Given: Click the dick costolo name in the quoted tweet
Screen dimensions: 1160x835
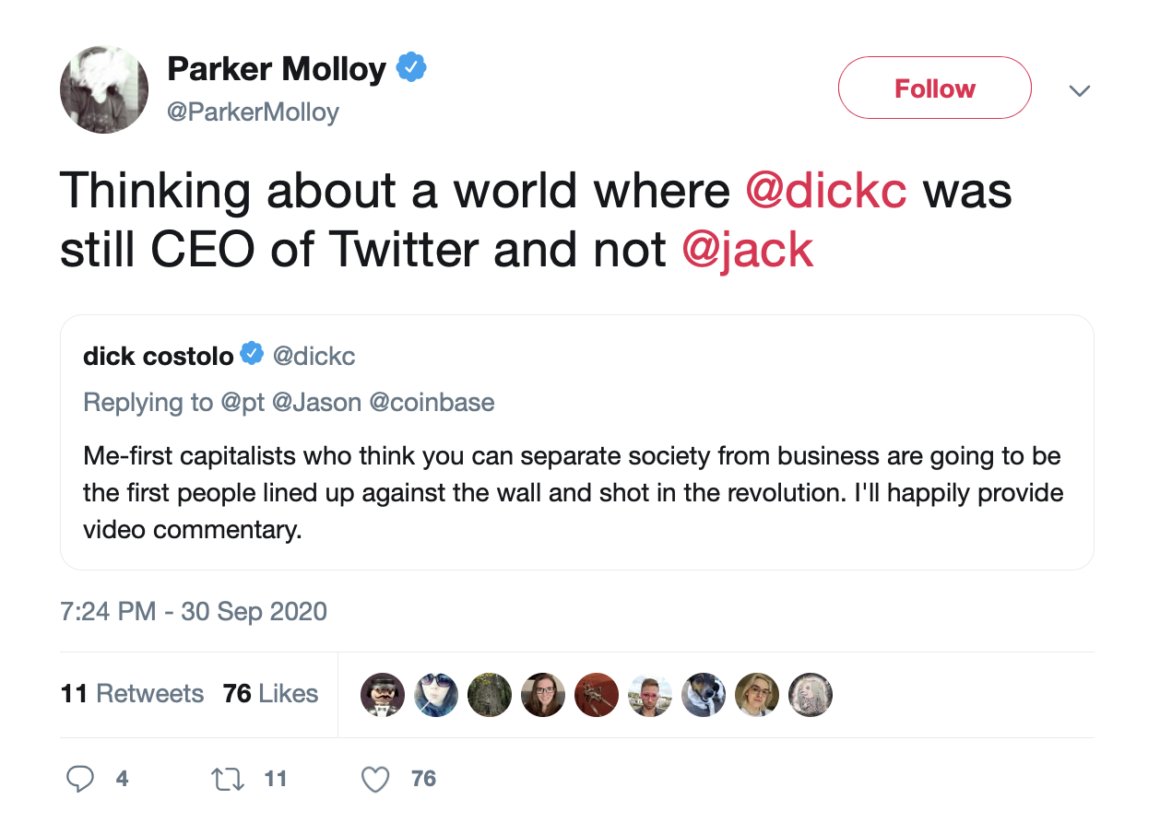Looking at the screenshot, I should [158, 356].
